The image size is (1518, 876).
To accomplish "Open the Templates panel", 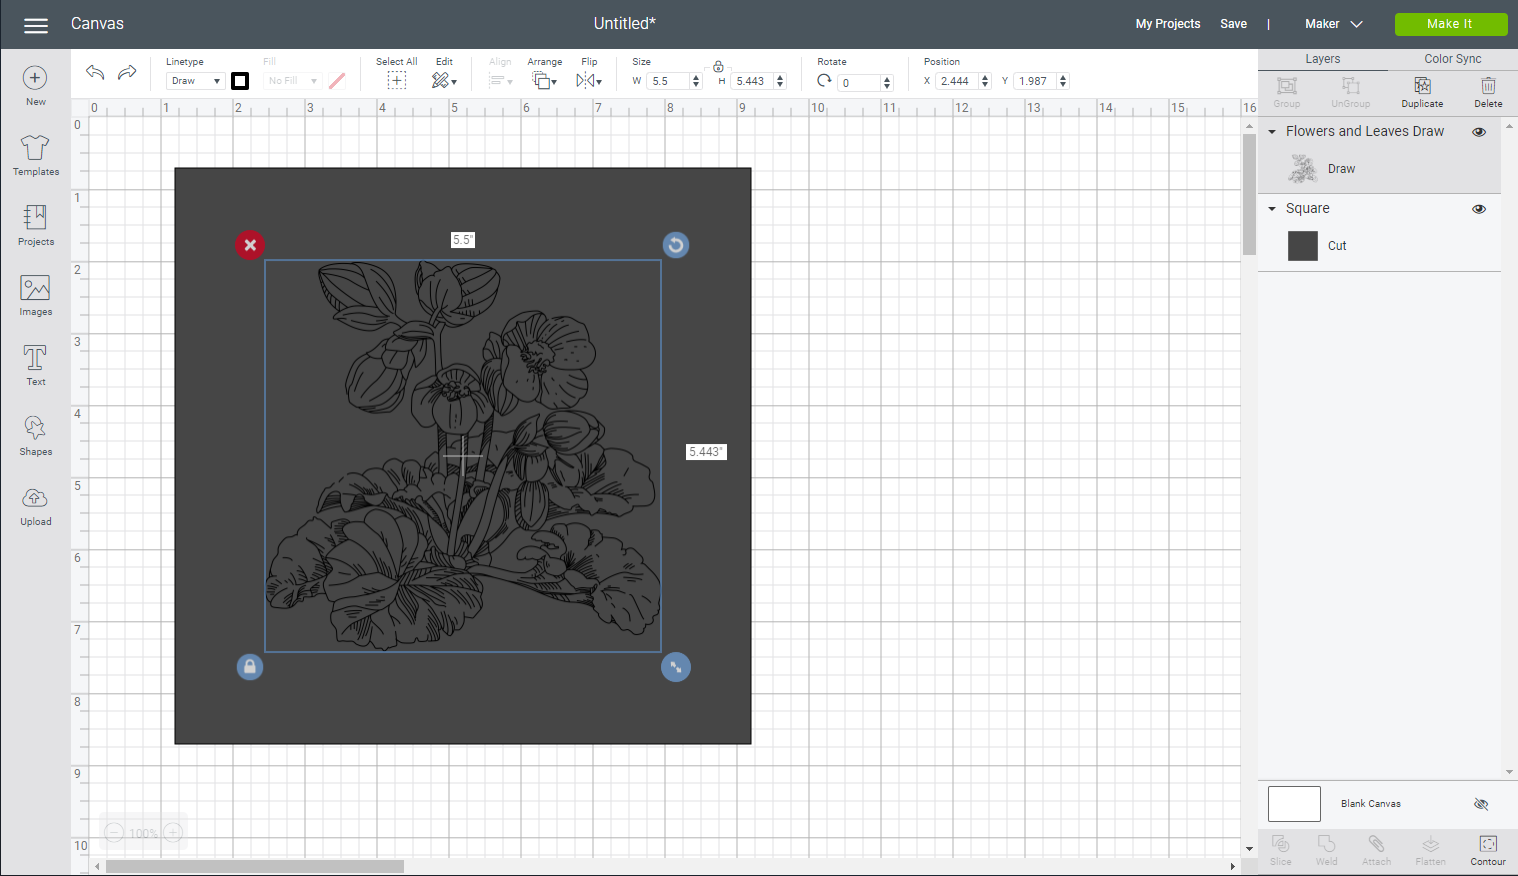I will (35, 155).
